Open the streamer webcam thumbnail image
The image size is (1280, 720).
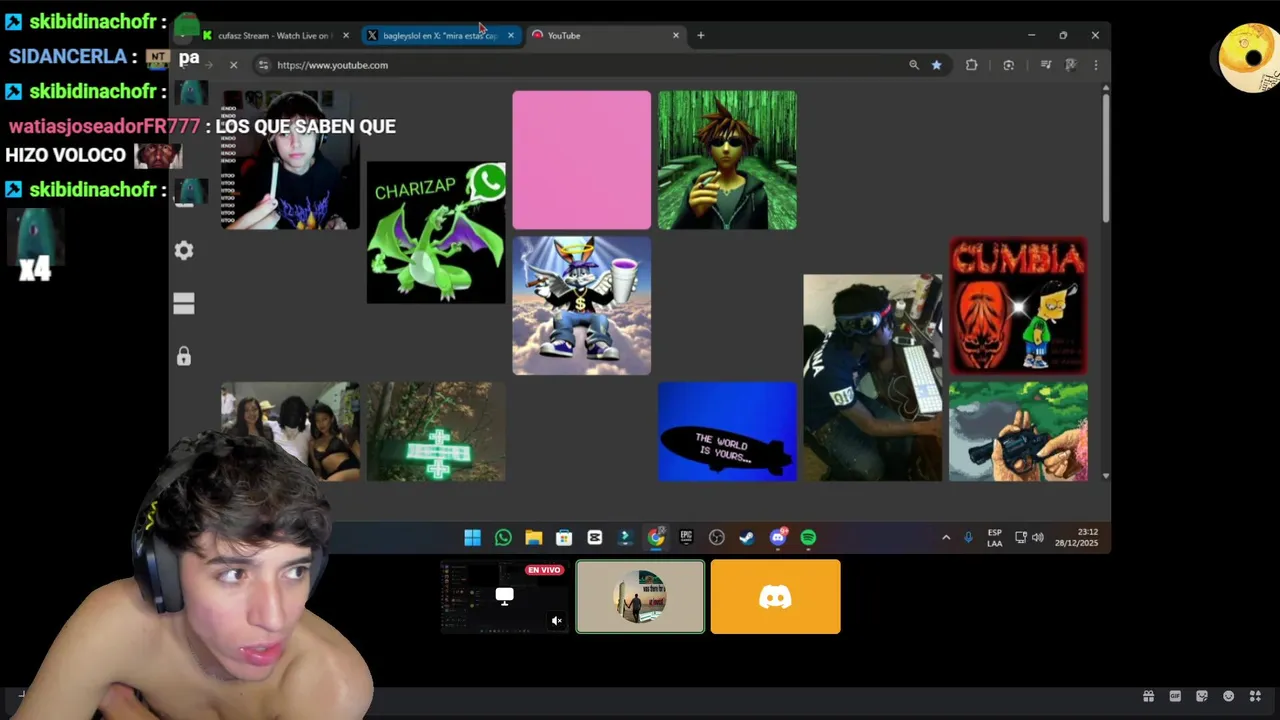(290, 160)
